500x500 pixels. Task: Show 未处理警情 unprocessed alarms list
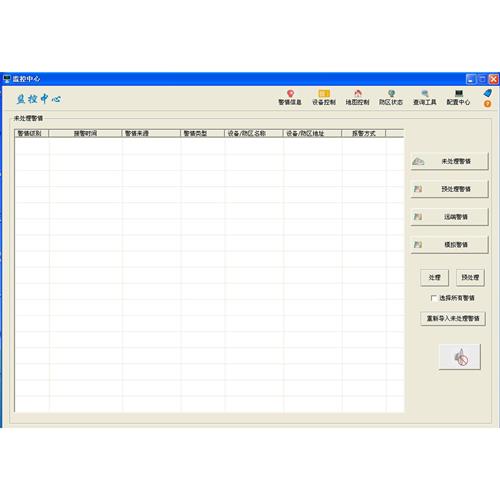click(449, 161)
